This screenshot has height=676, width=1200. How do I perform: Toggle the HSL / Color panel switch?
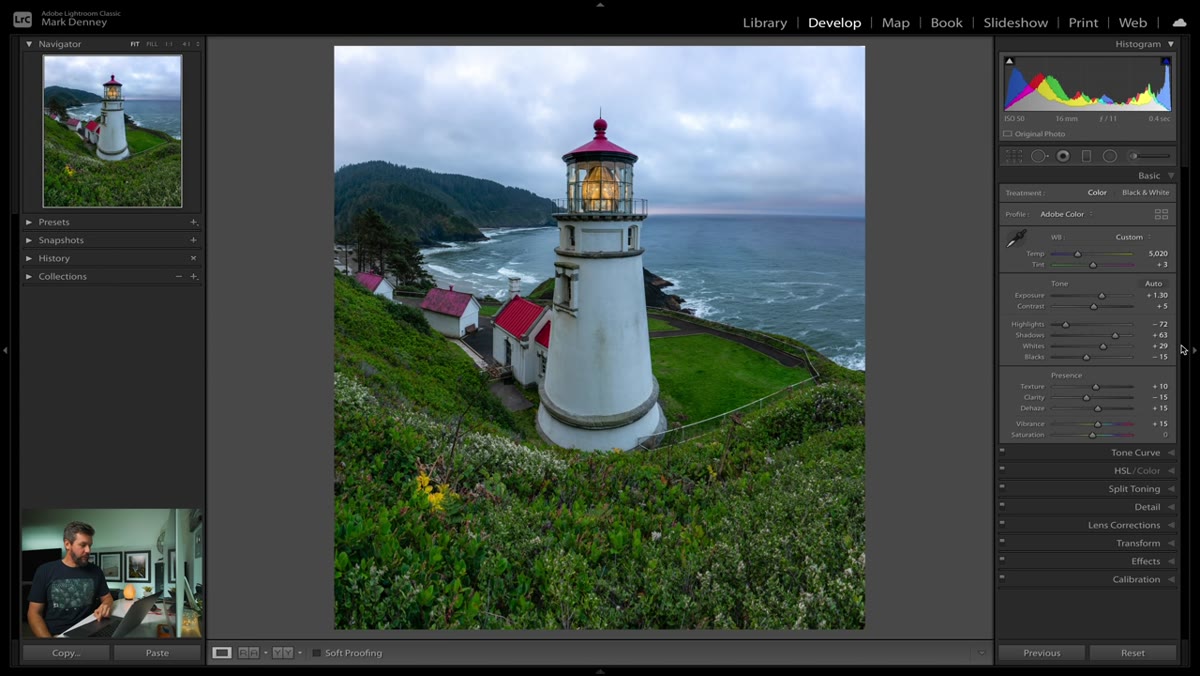1002,469
